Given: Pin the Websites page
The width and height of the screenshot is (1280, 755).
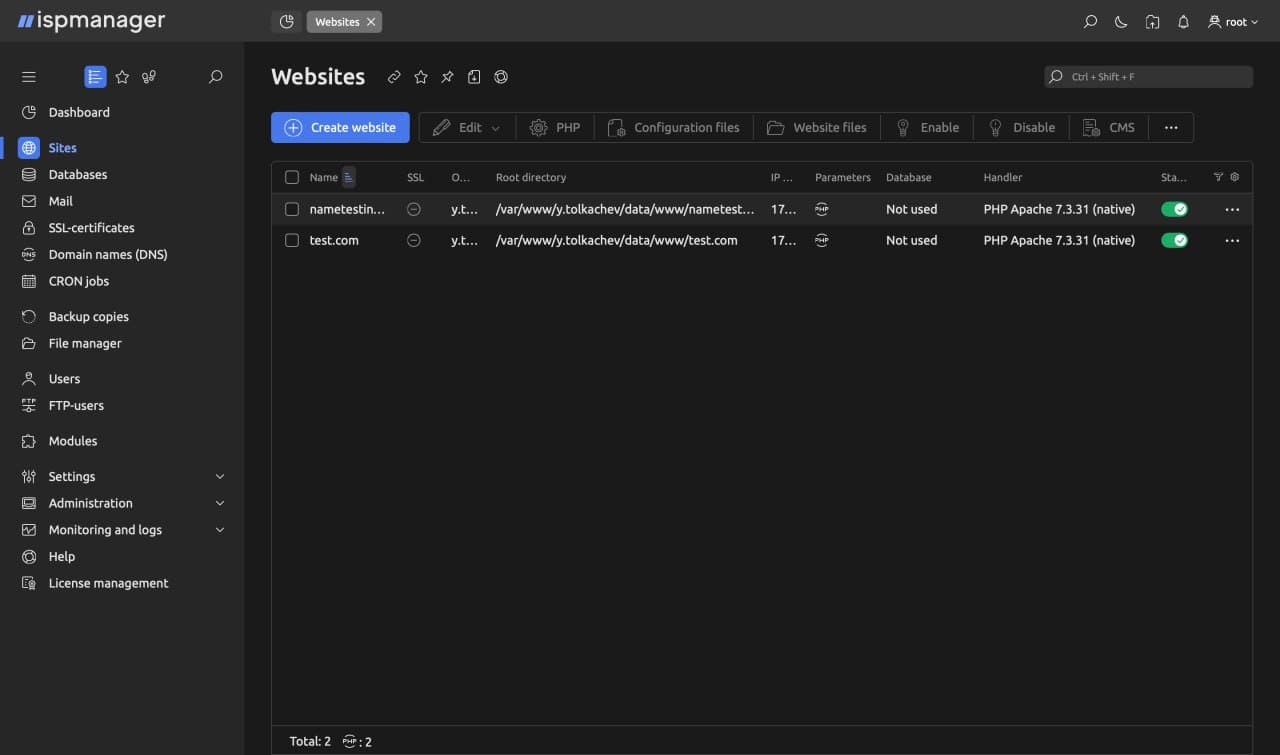Looking at the screenshot, I should pyautogui.click(x=447, y=77).
